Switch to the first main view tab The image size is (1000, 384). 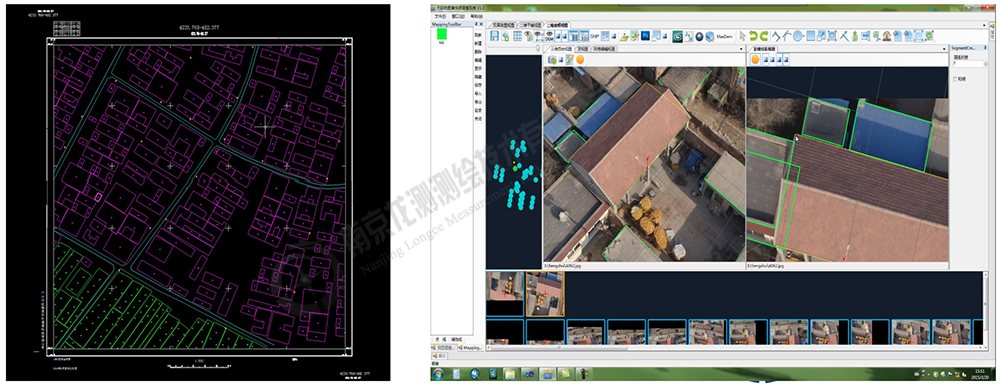coord(504,26)
